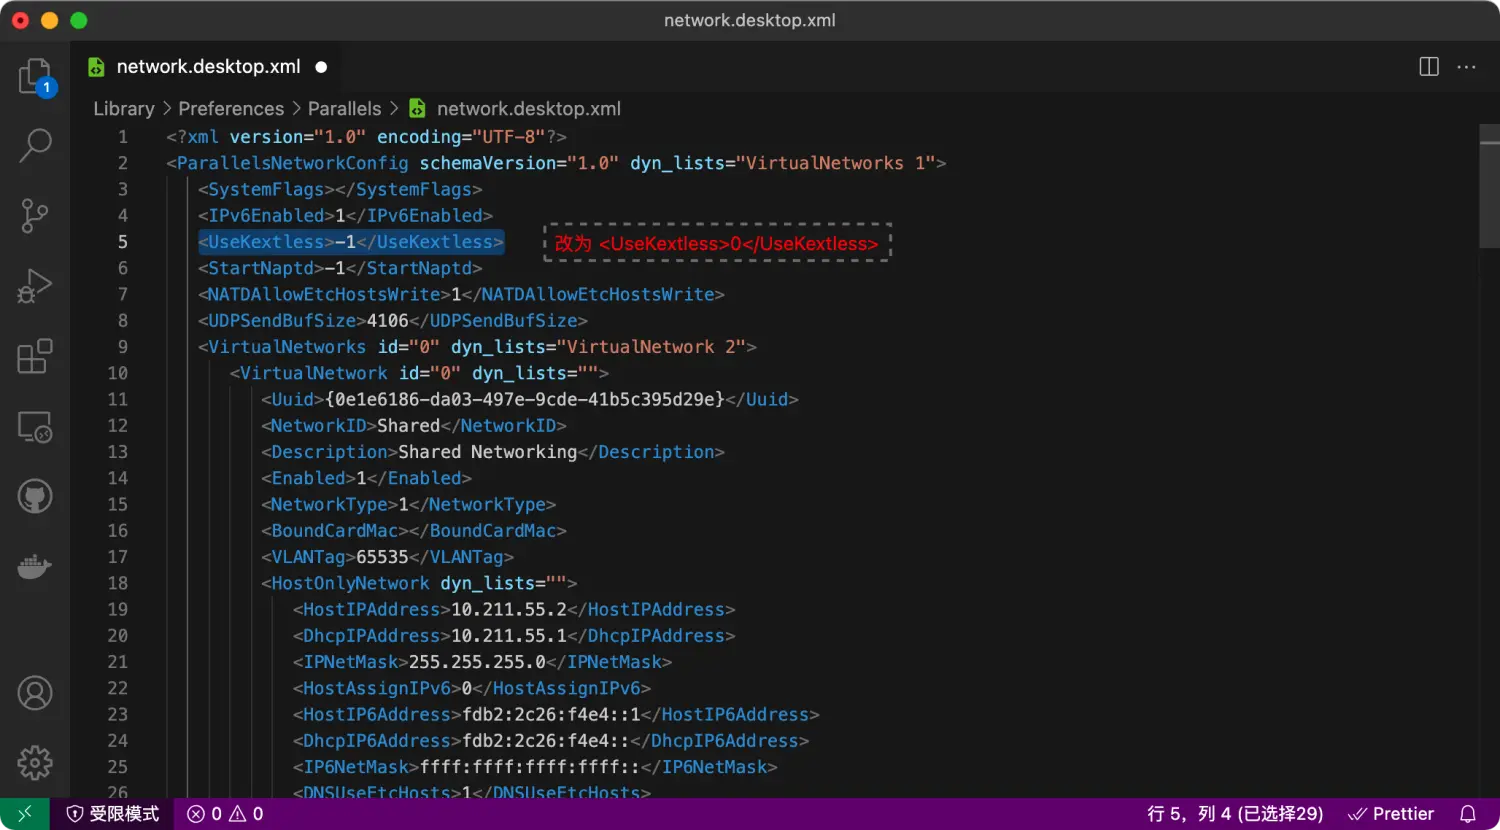Image resolution: width=1500 pixels, height=830 pixels.
Task: Click the IP6NetMask line
Action: click(535, 767)
